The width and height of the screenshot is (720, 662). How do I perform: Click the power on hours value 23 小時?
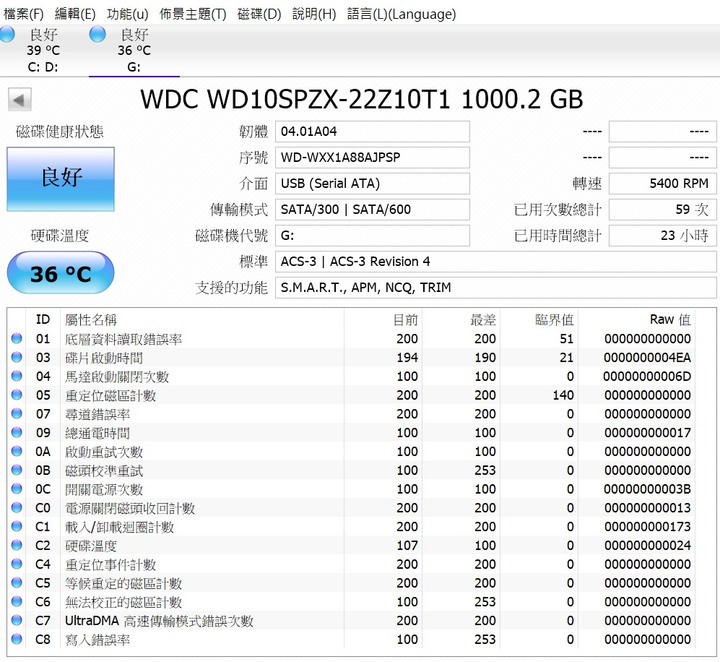[663, 236]
